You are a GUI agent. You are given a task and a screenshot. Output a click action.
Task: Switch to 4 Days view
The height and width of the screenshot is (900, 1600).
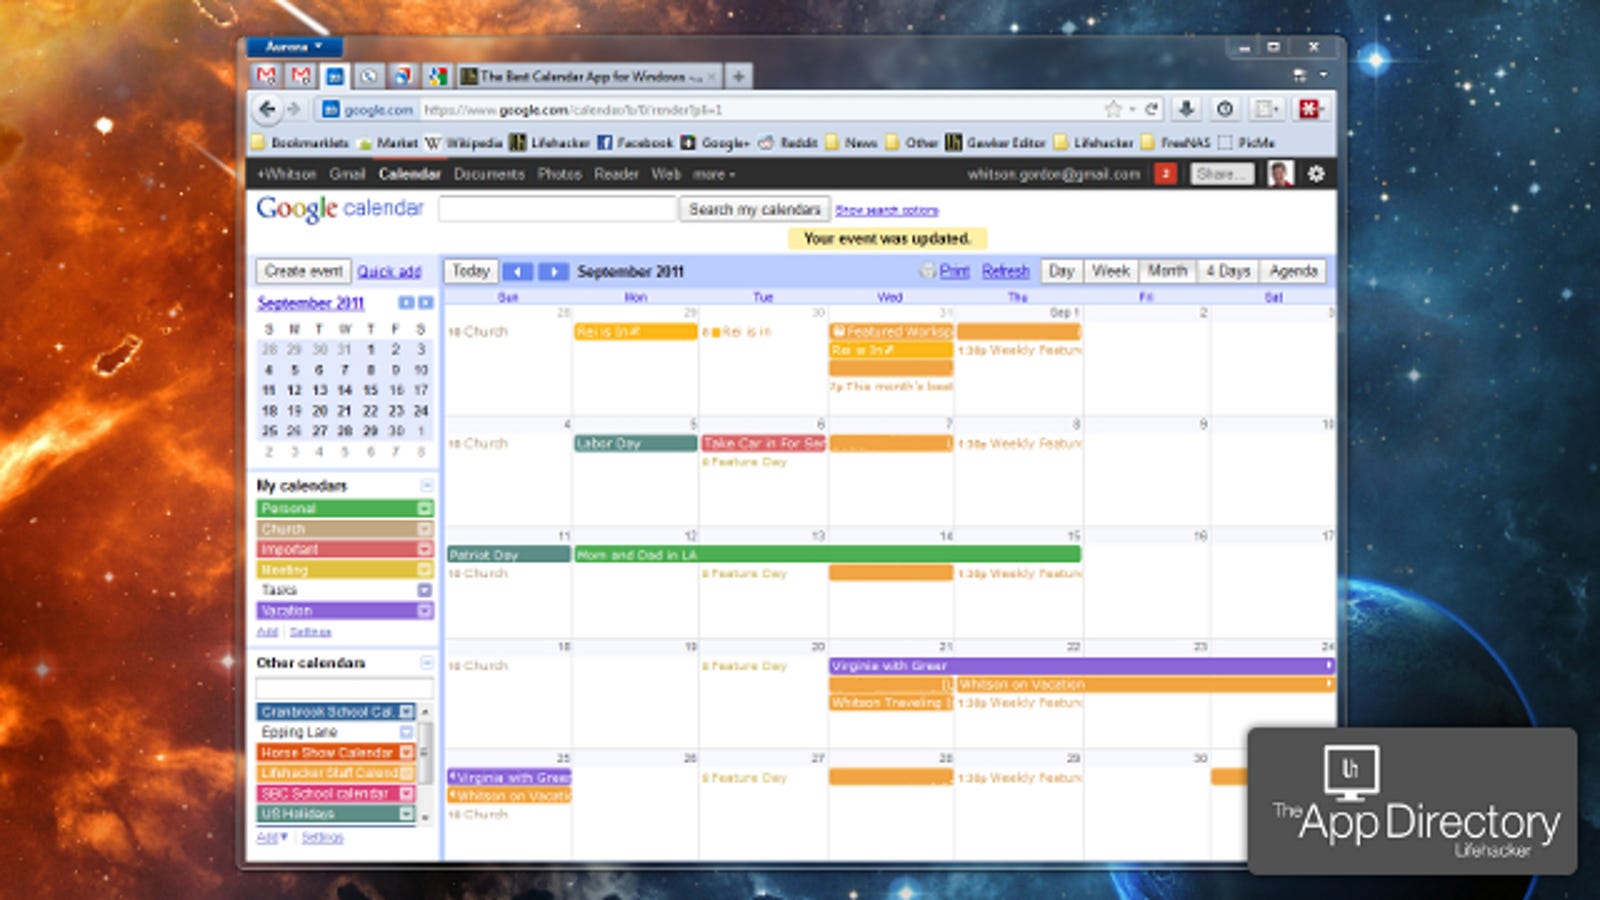point(1228,271)
